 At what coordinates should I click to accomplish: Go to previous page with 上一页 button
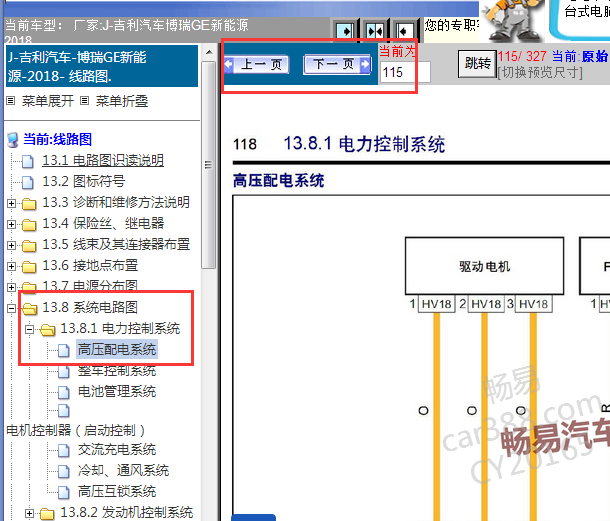(x=256, y=64)
